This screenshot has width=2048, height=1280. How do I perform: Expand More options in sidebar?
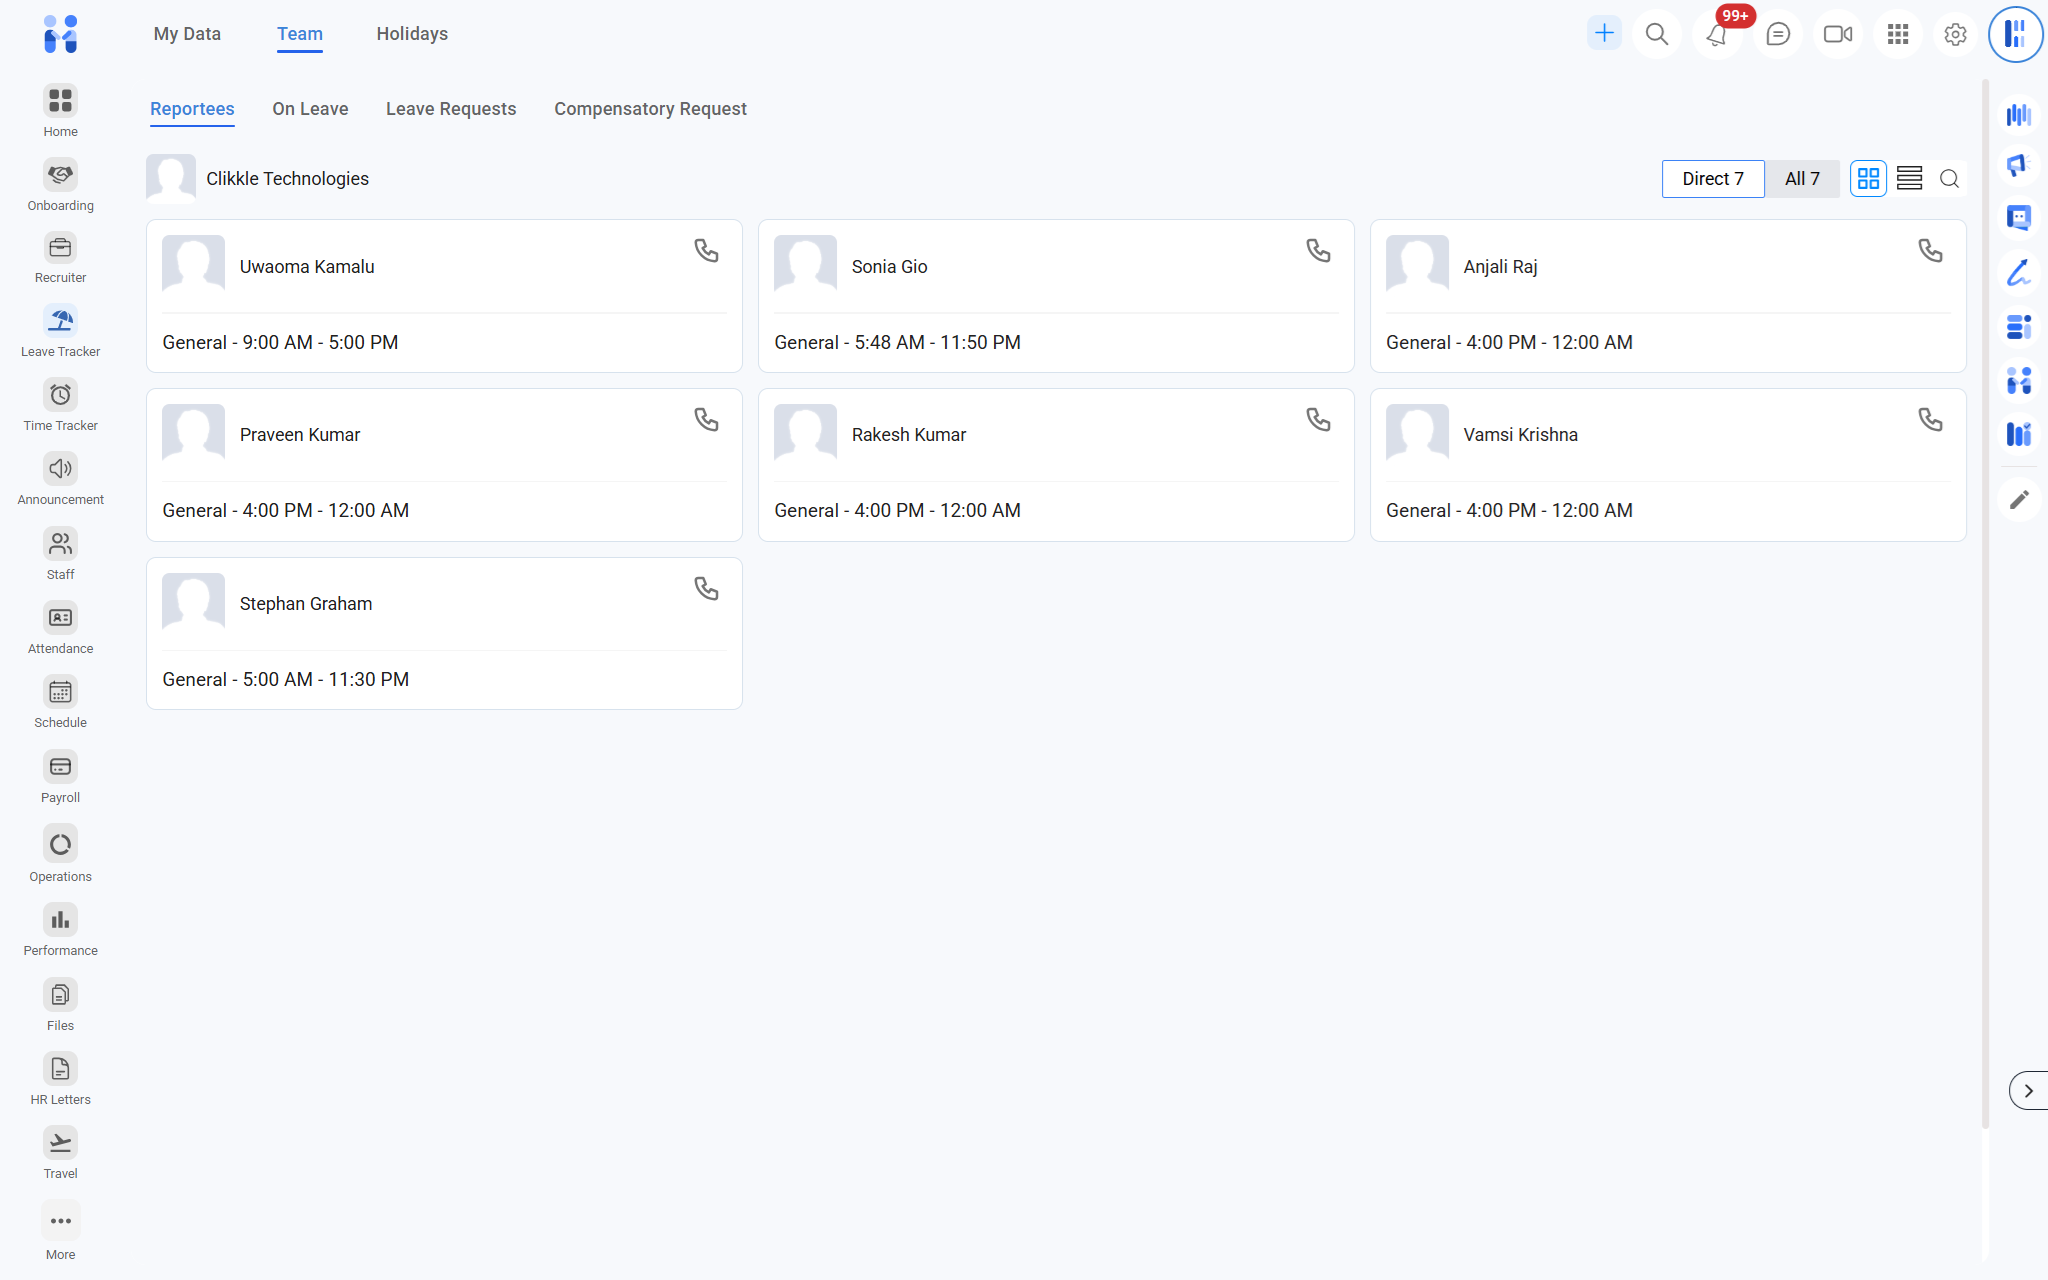60,1222
